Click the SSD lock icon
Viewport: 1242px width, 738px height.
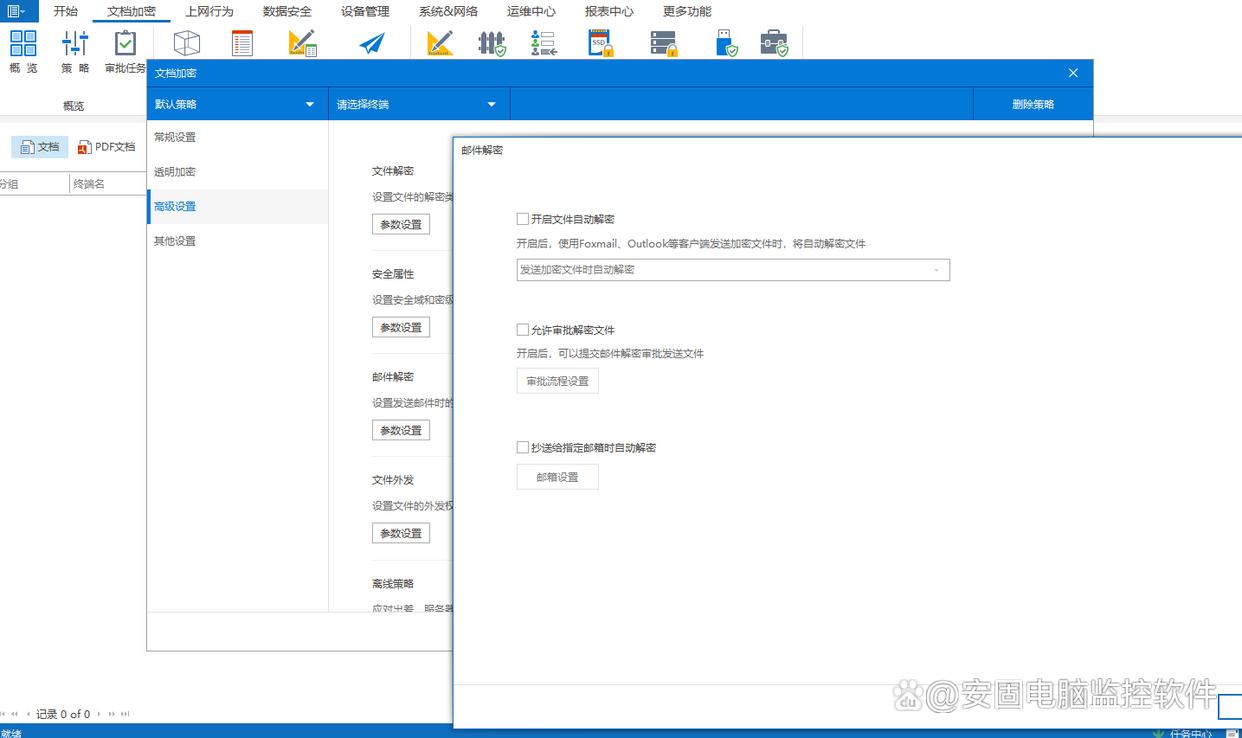coord(600,43)
